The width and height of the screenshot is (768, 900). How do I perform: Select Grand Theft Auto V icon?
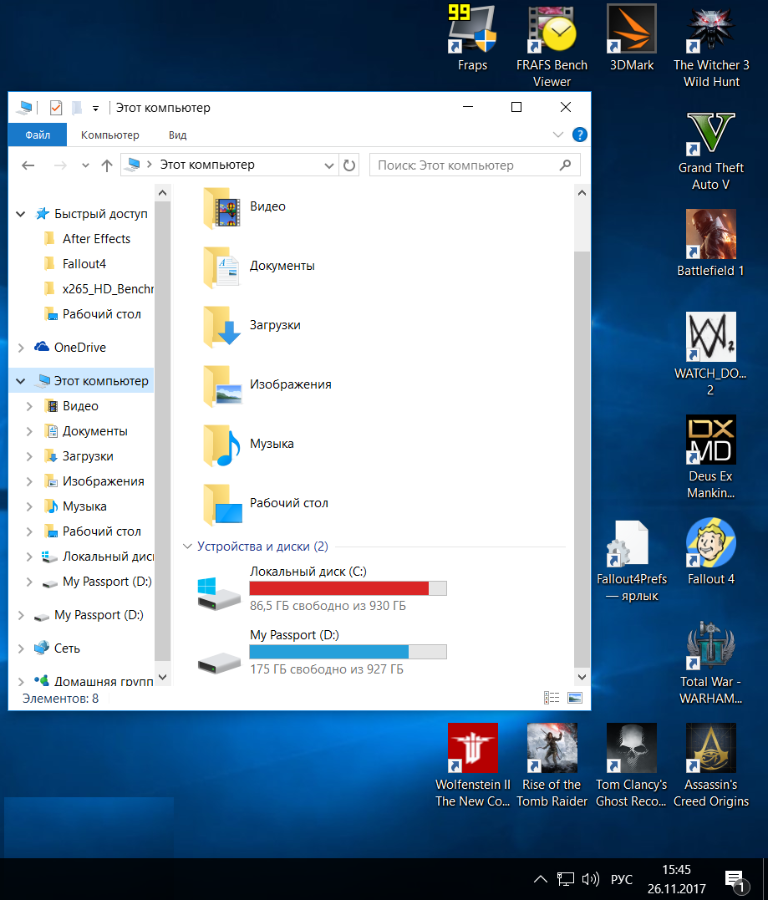pos(711,151)
